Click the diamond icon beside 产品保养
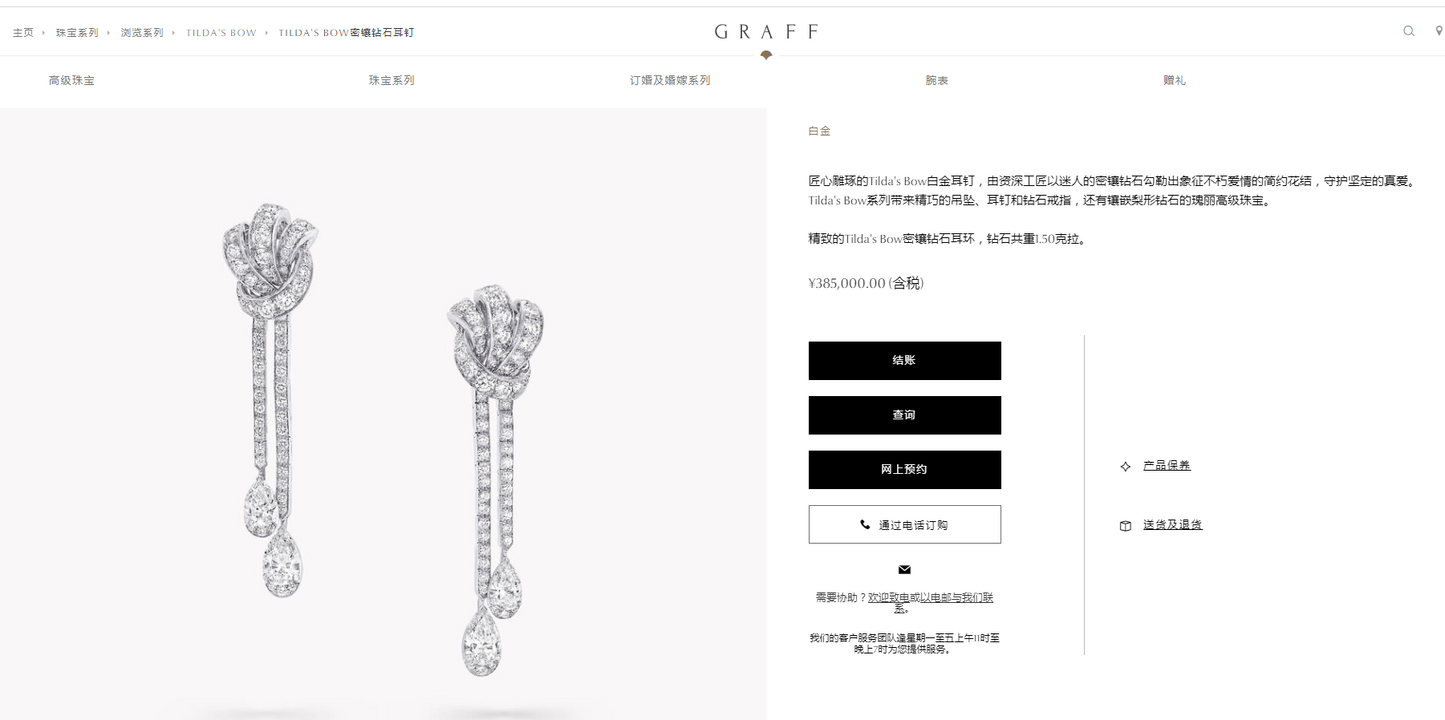This screenshot has height=720, width=1445. (1125, 466)
